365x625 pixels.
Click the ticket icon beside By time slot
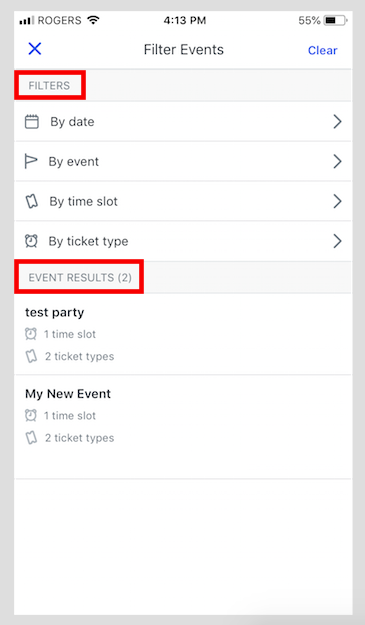click(x=32, y=201)
